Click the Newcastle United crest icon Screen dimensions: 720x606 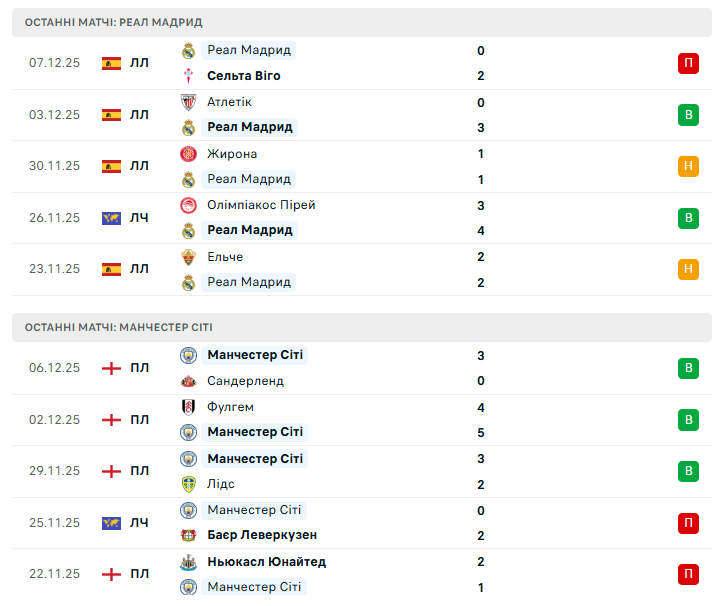188,562
